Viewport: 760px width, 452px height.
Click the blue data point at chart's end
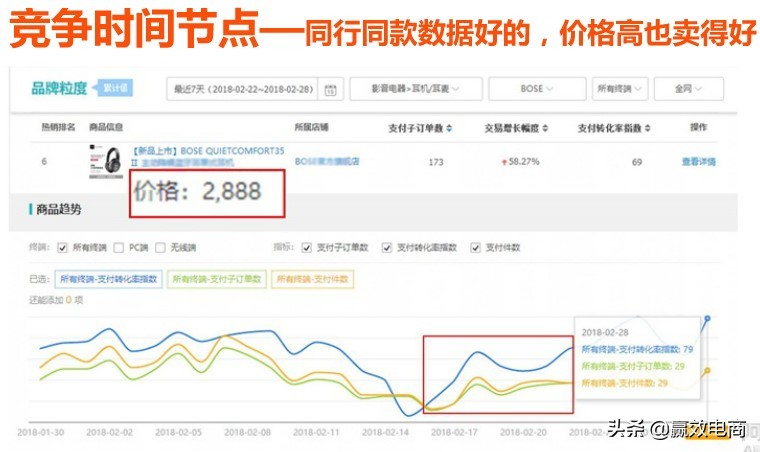coord(707,318)
